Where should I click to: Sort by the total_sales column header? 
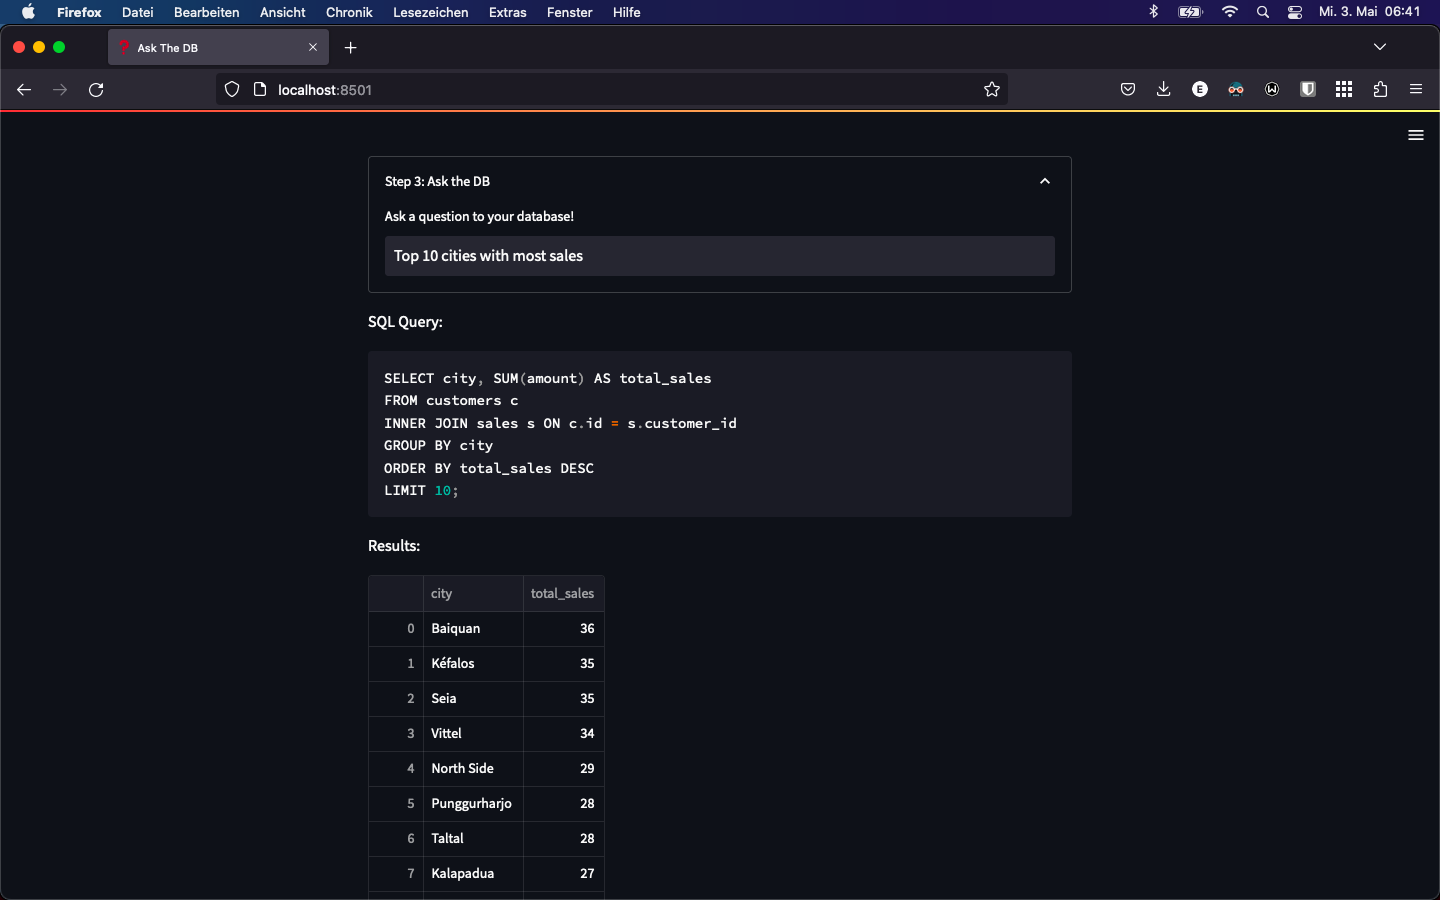563,593
